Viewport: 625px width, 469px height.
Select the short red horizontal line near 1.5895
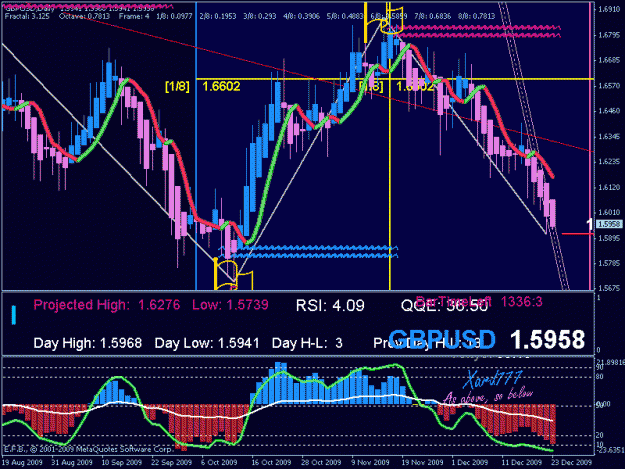pos(578,234)
